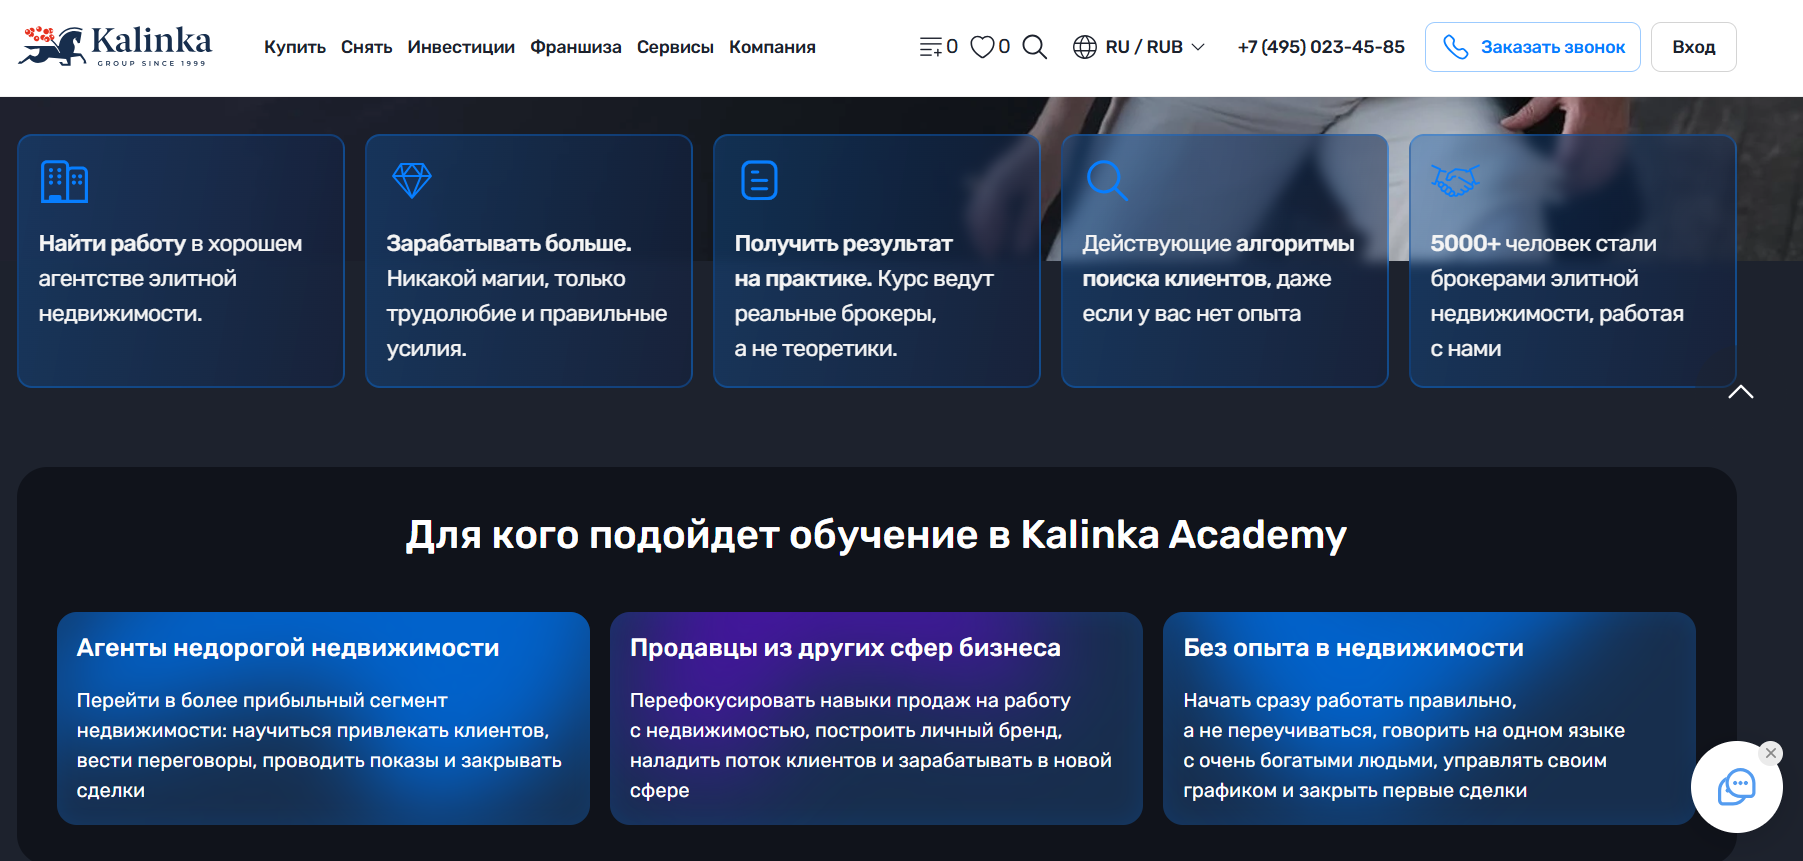Open the Компания menu
Screen dimensions: 1803x861
tap(772, 47)
